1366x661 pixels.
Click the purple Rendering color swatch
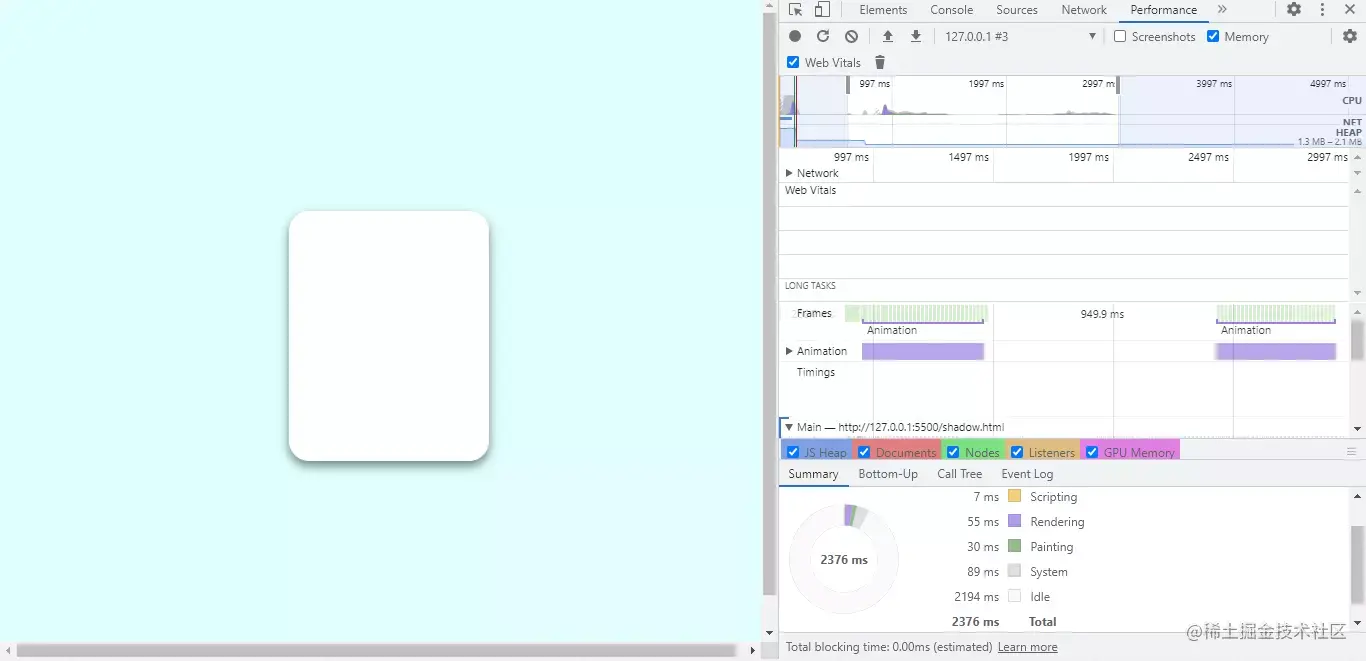pos(1014,521)
